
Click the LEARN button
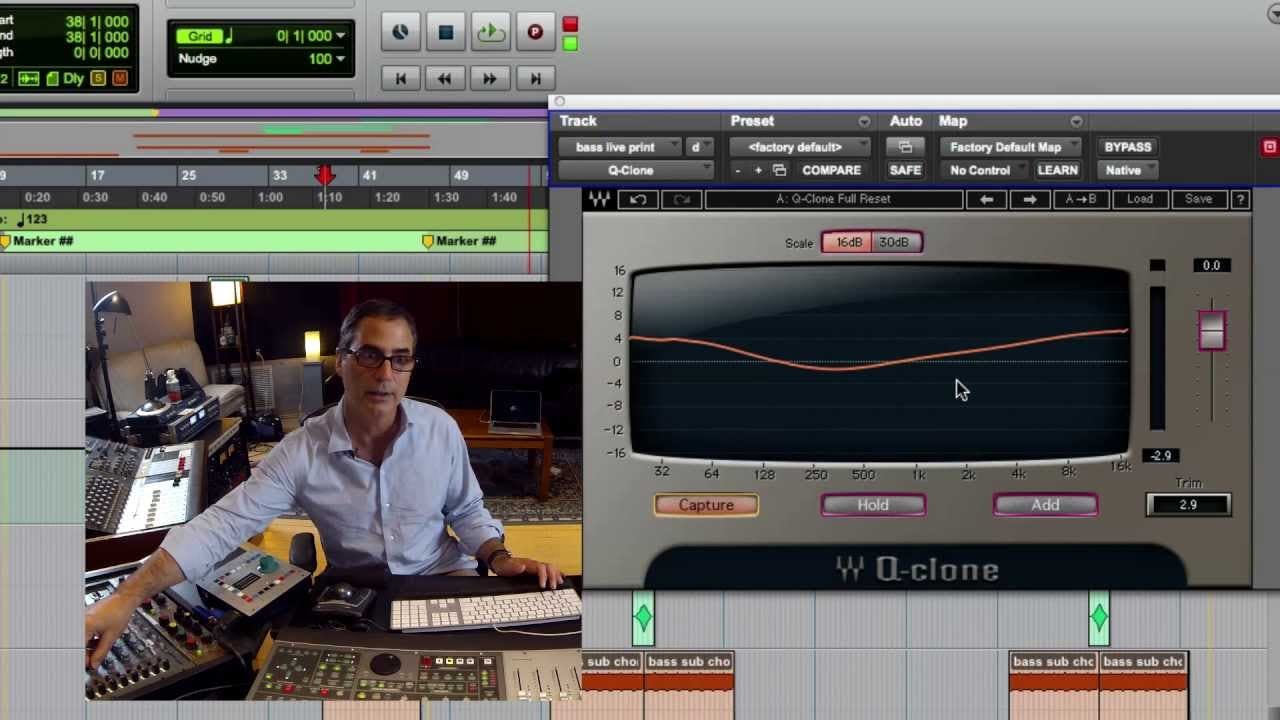click(1058, 170)
